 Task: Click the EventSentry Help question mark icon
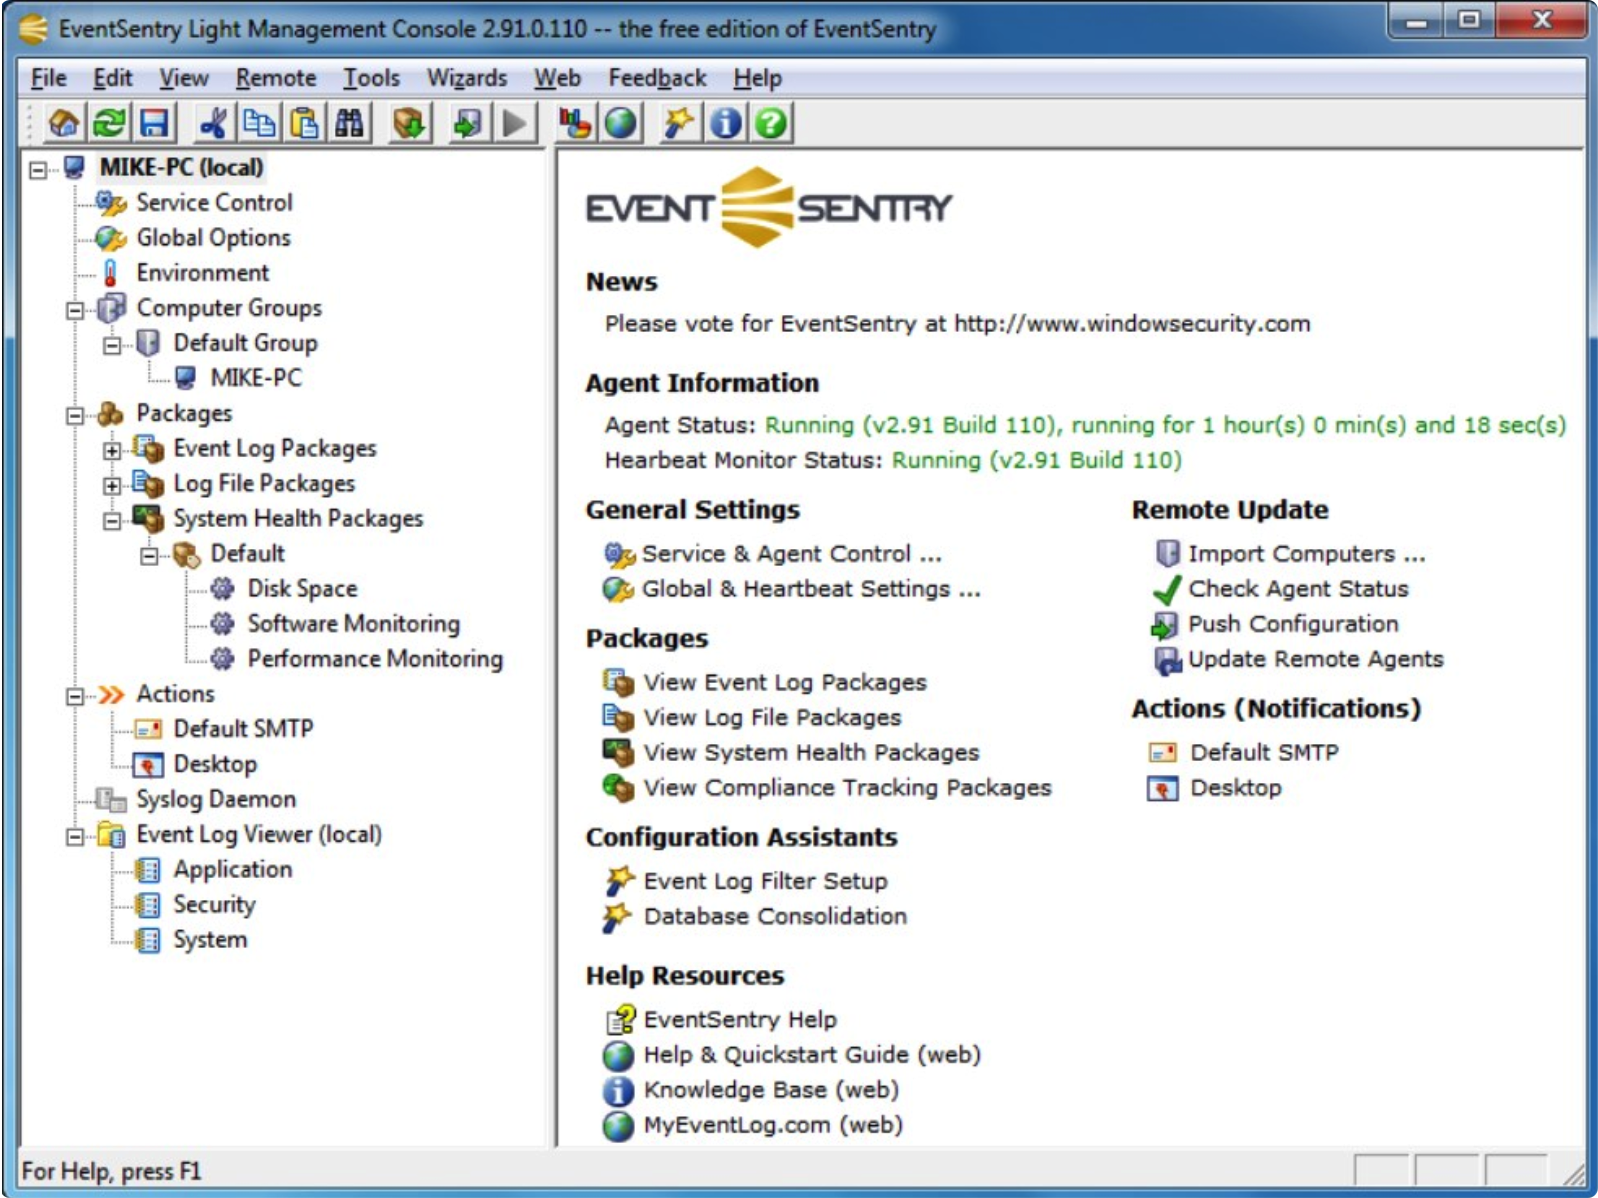pos(620,1020)
